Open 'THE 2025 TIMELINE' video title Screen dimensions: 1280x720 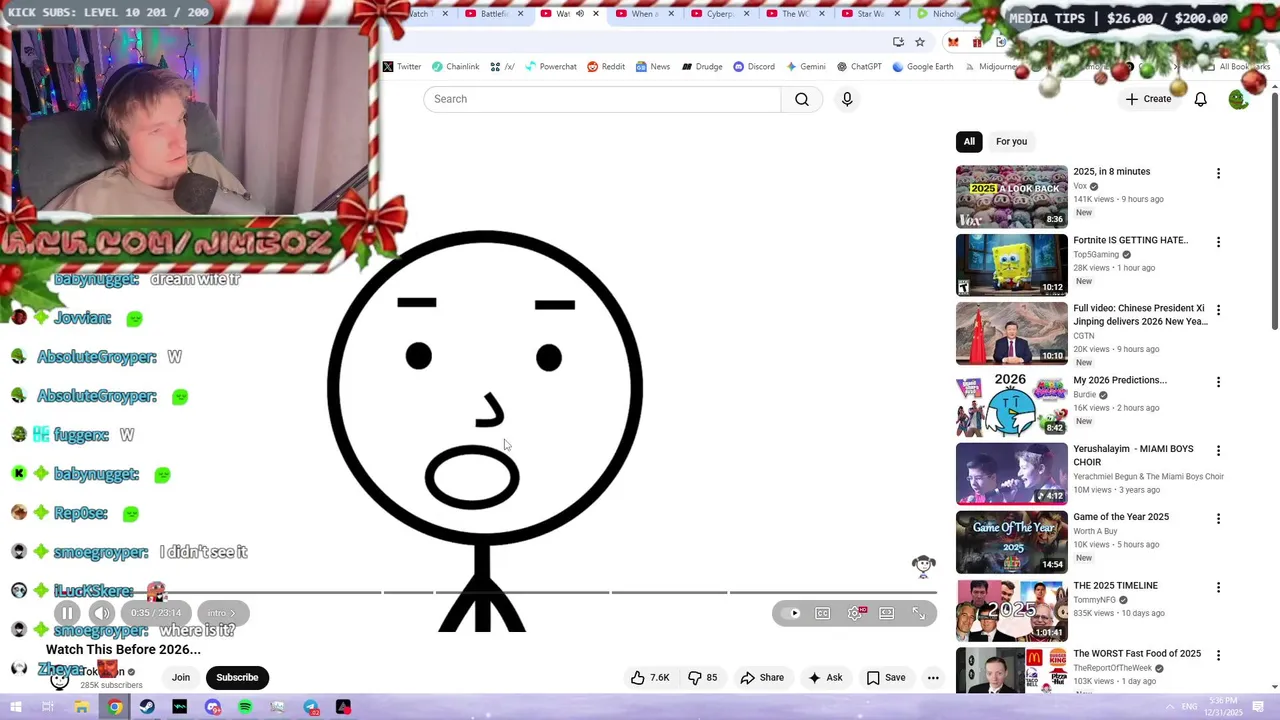(x=1115, y=585)
